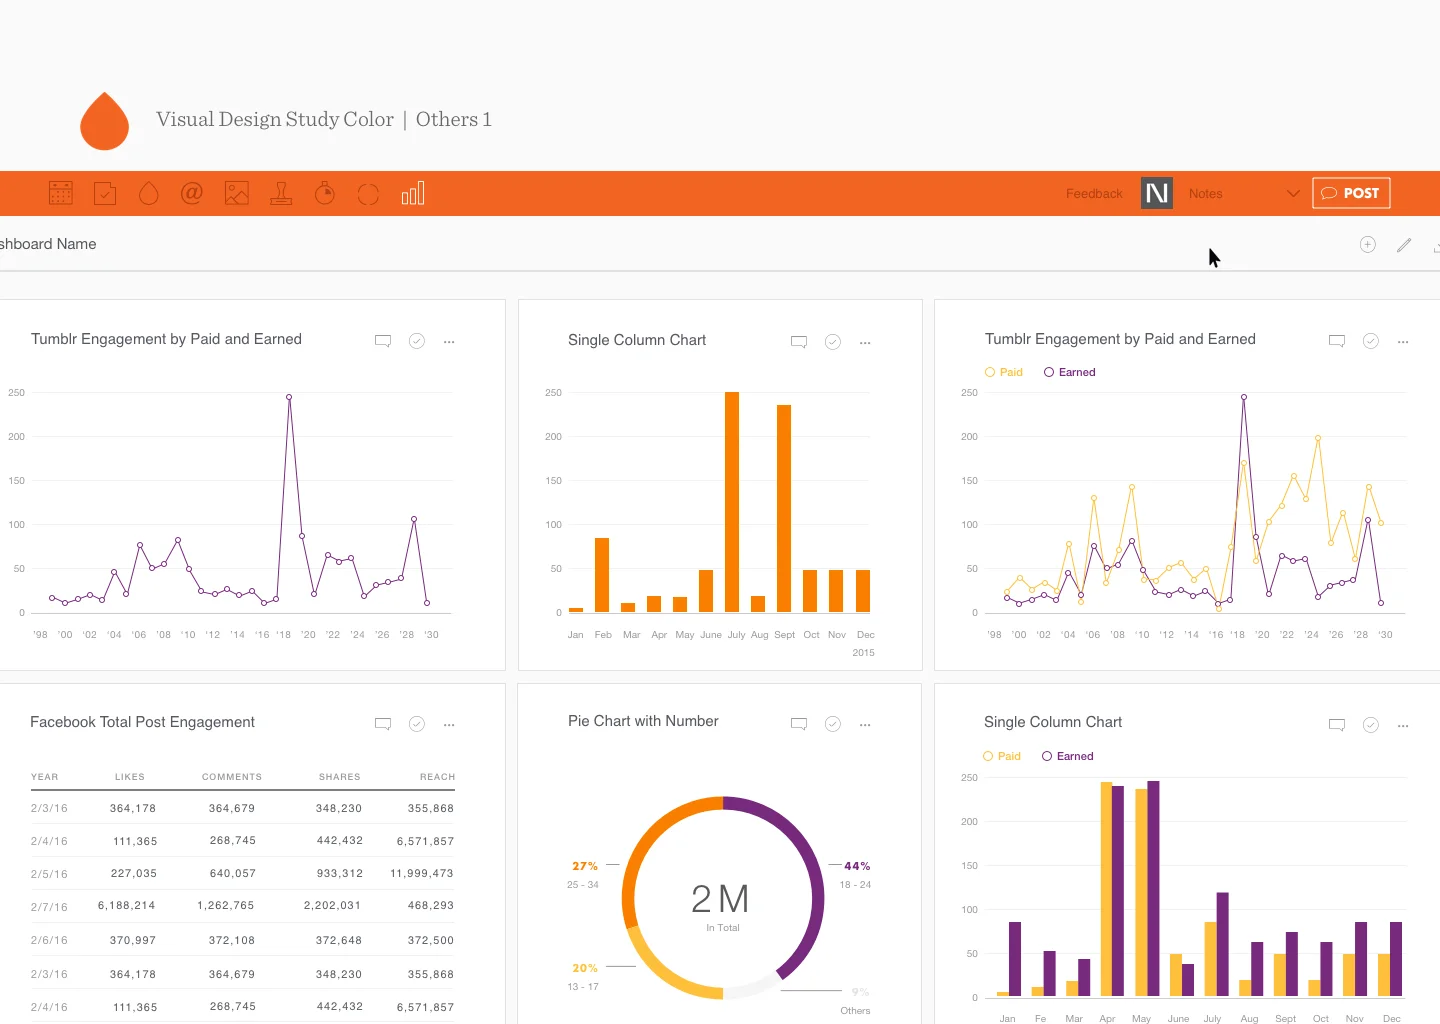Open the calendar icon in the orange toolbar

(x=61, y=193)
